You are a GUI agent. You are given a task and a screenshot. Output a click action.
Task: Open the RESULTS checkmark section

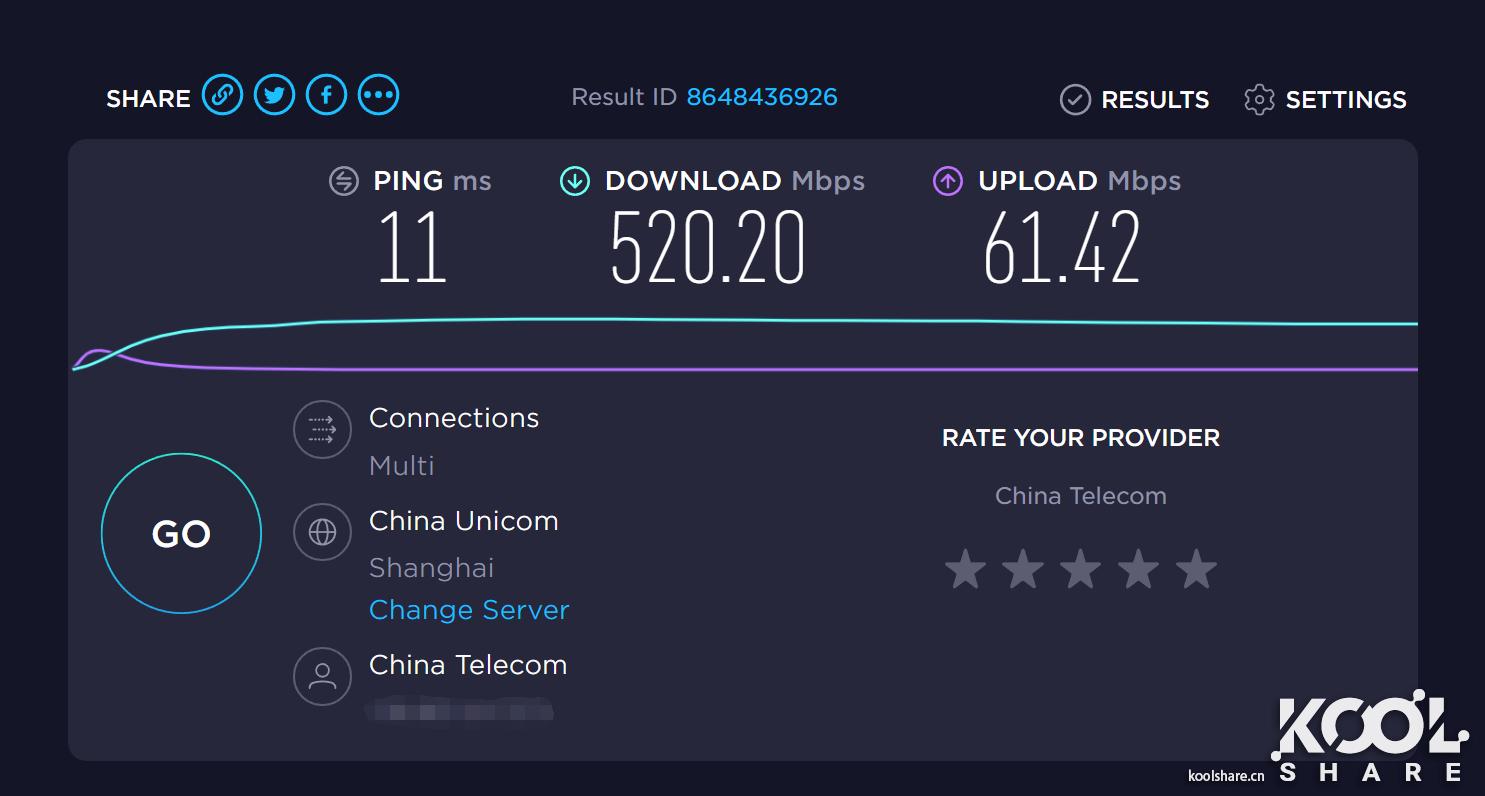click(x=1075, y=99)
